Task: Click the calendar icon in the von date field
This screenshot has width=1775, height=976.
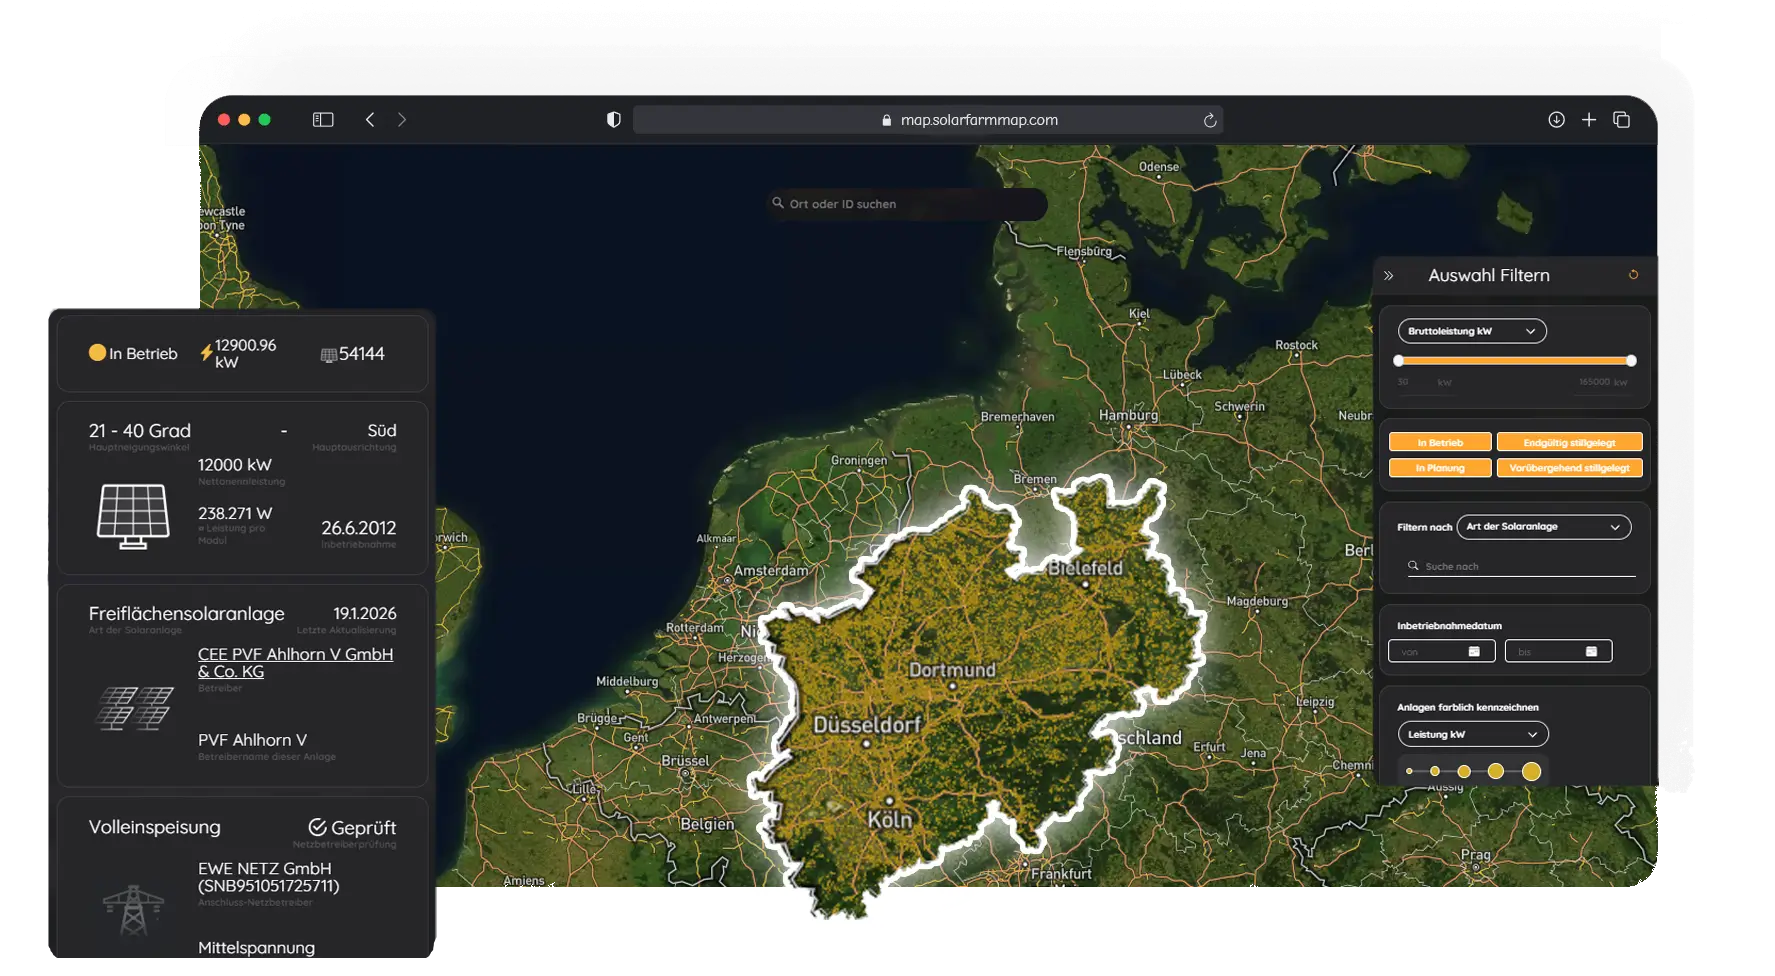Action: pos(1472,650)
